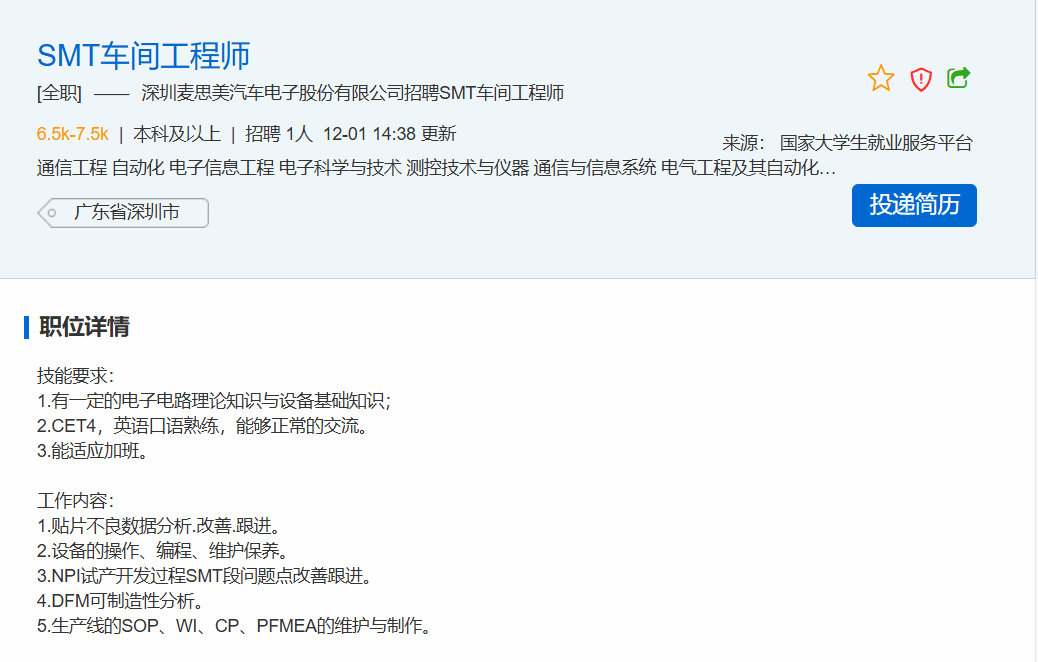Click the 技能要求 heading line
Viewport: 1038px width, 662px height.
click(x=76, y=376)
